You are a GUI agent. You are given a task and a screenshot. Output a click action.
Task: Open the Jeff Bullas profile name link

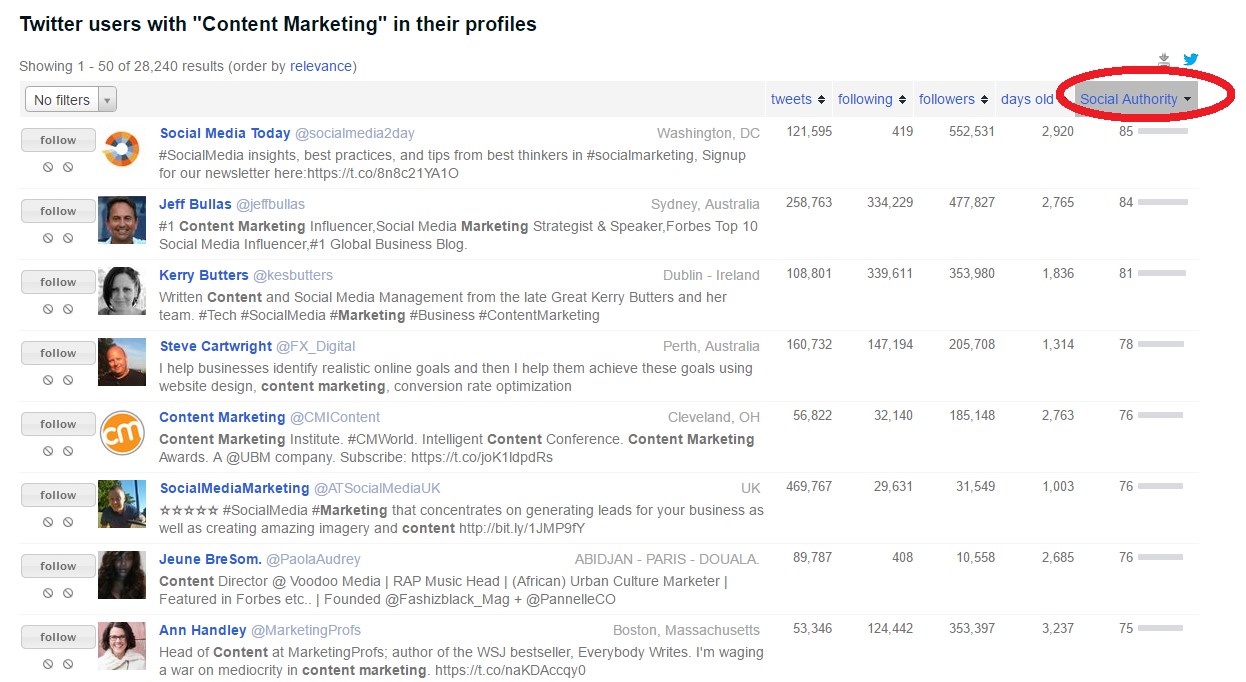[x=195, y=204]
